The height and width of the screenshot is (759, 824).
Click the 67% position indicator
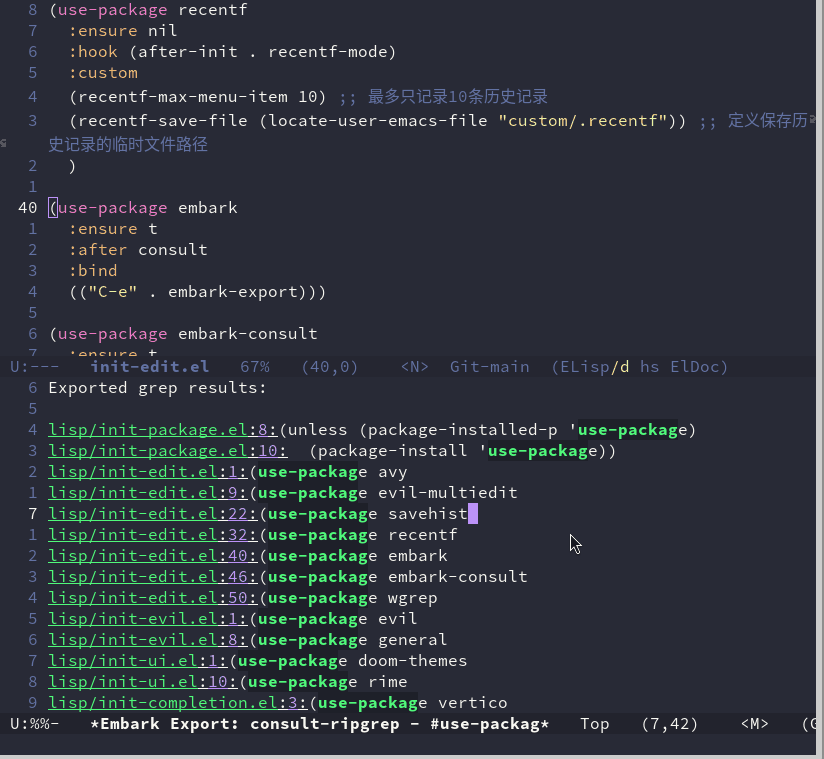coord(255,367)
